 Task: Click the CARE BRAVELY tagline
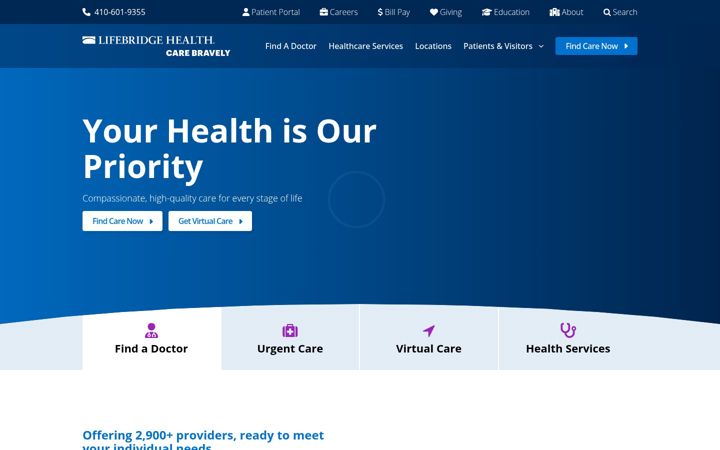[x=198, y=53]
